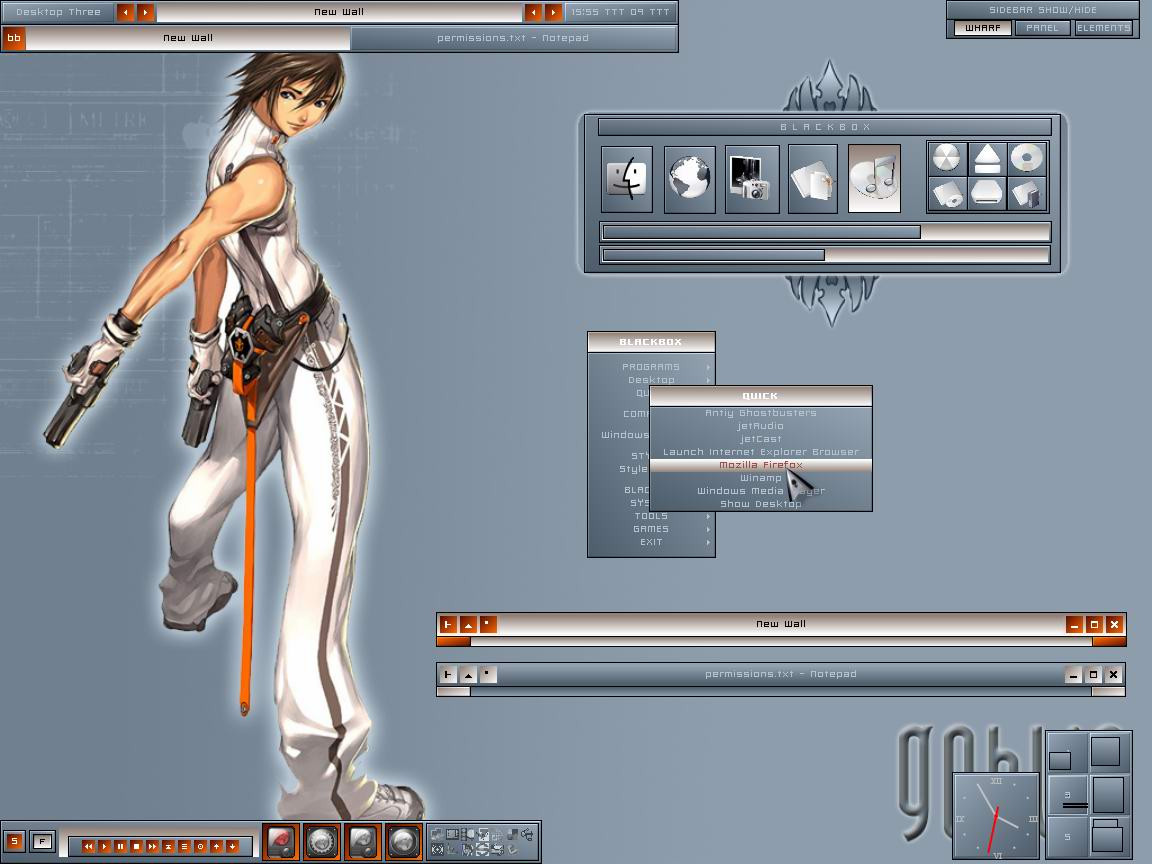Launch the globe browser icon in wharf
This screenshot has height=864, width=1152.
(x=689, y=179)
